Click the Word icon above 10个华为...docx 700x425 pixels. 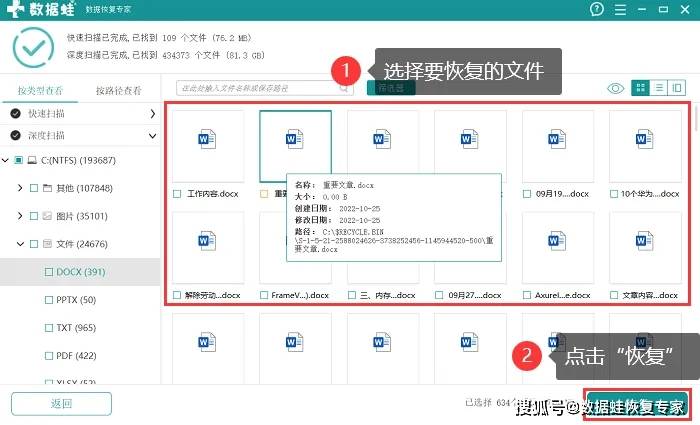click(645, 139)
